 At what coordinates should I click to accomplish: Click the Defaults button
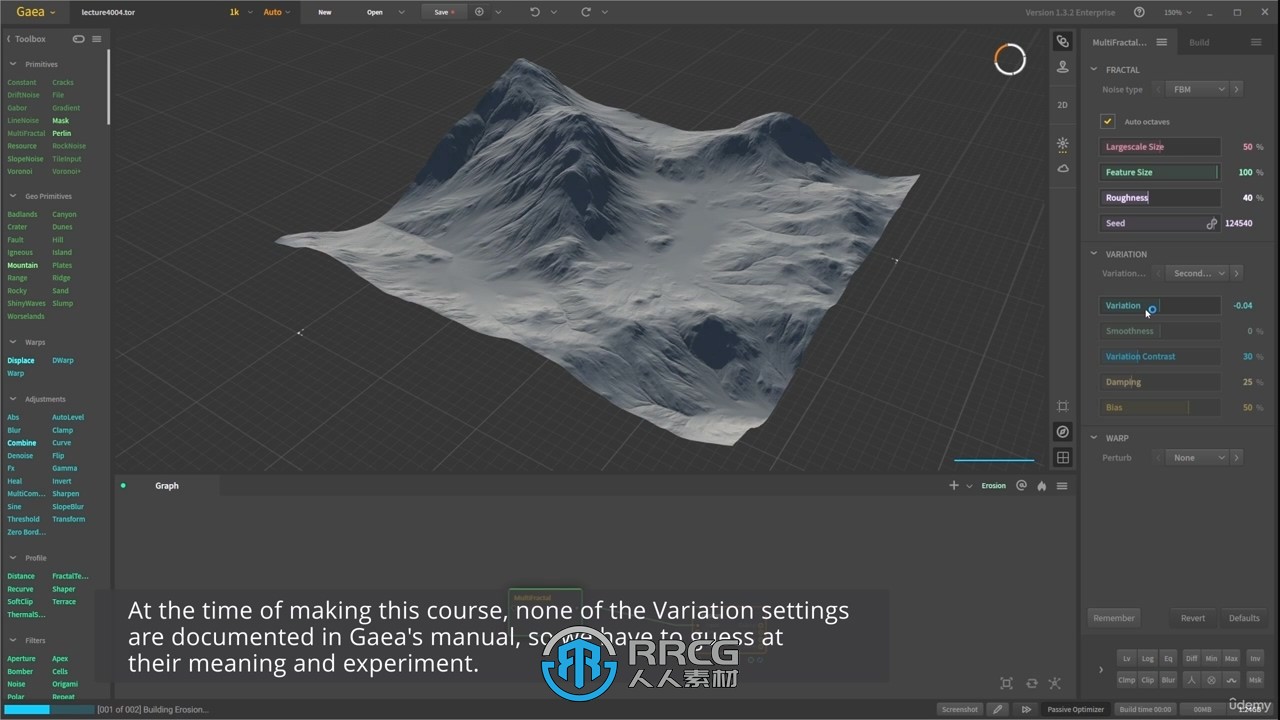(1244, 618)
